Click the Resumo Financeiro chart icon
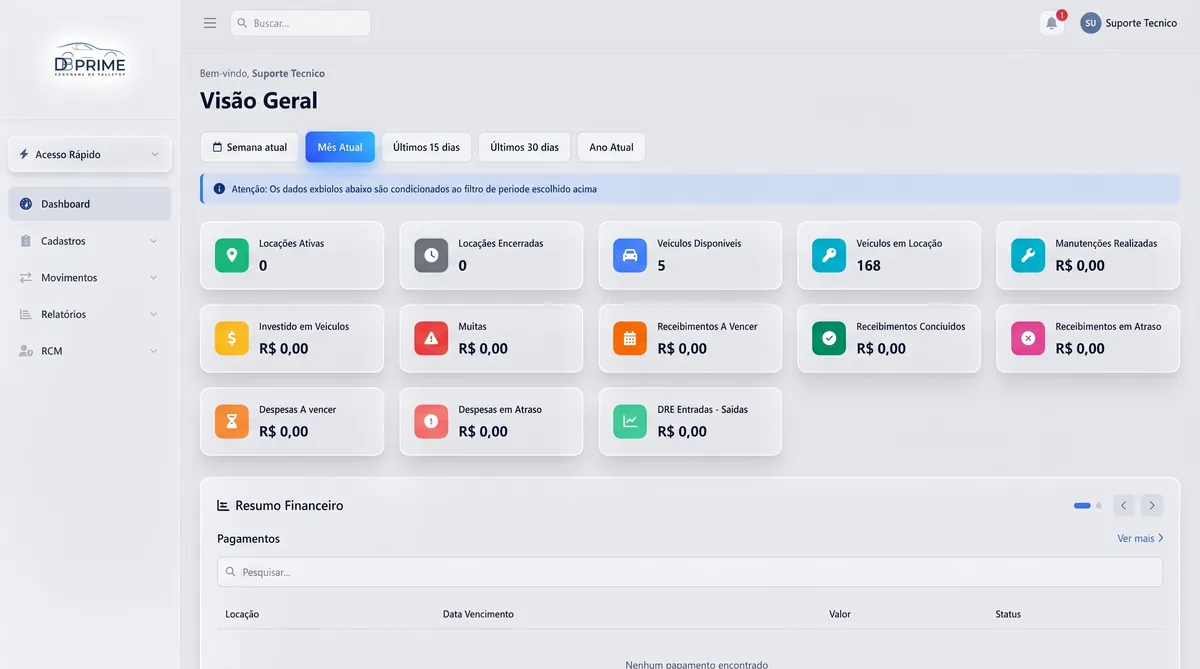This screenshot has height=669, width=1200. click(223, 506)
